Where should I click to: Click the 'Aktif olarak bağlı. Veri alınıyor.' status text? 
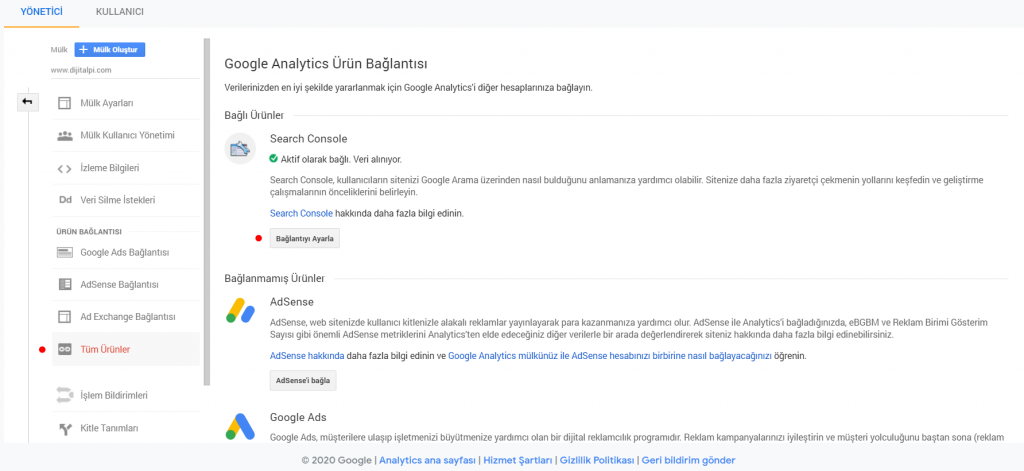coord(341,159)
